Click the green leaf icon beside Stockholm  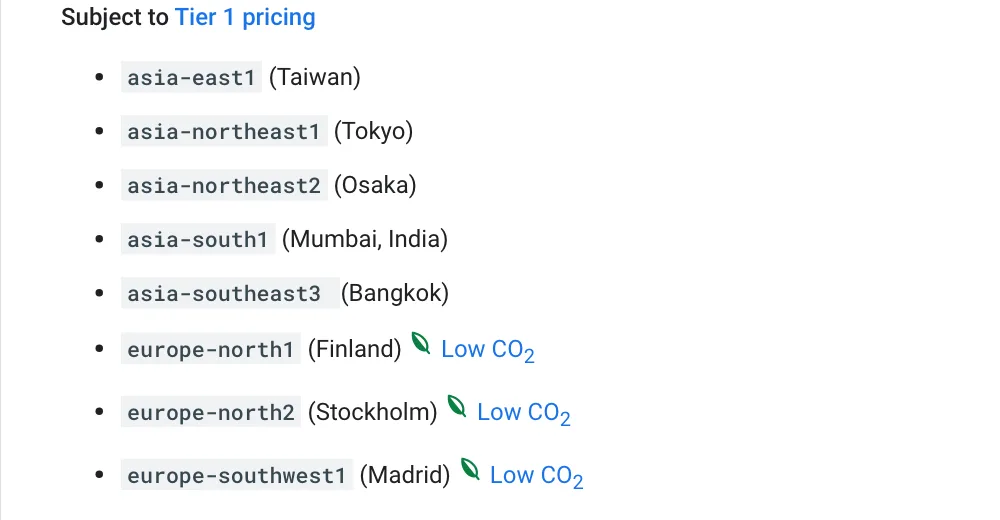pyautogui.click(x=457, y=406)
